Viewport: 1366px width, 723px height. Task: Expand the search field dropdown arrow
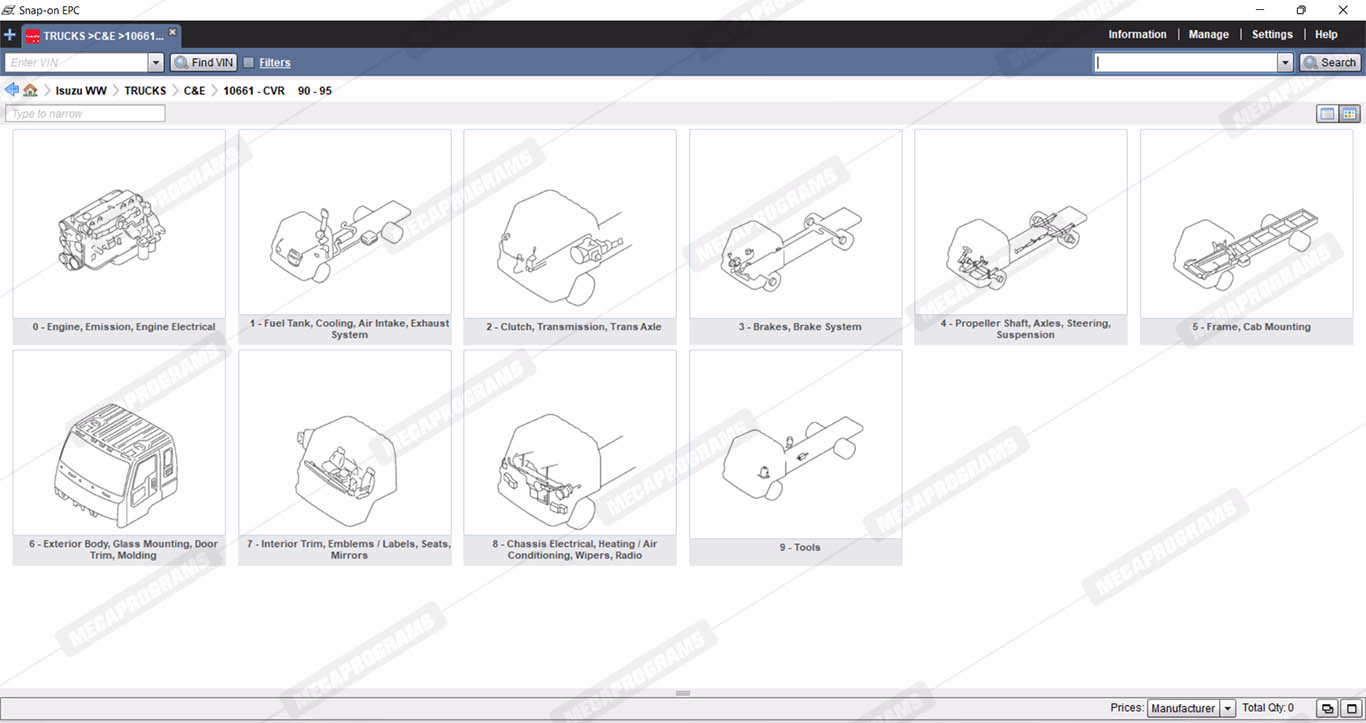pyautogui.click(x=1285, y=62)
